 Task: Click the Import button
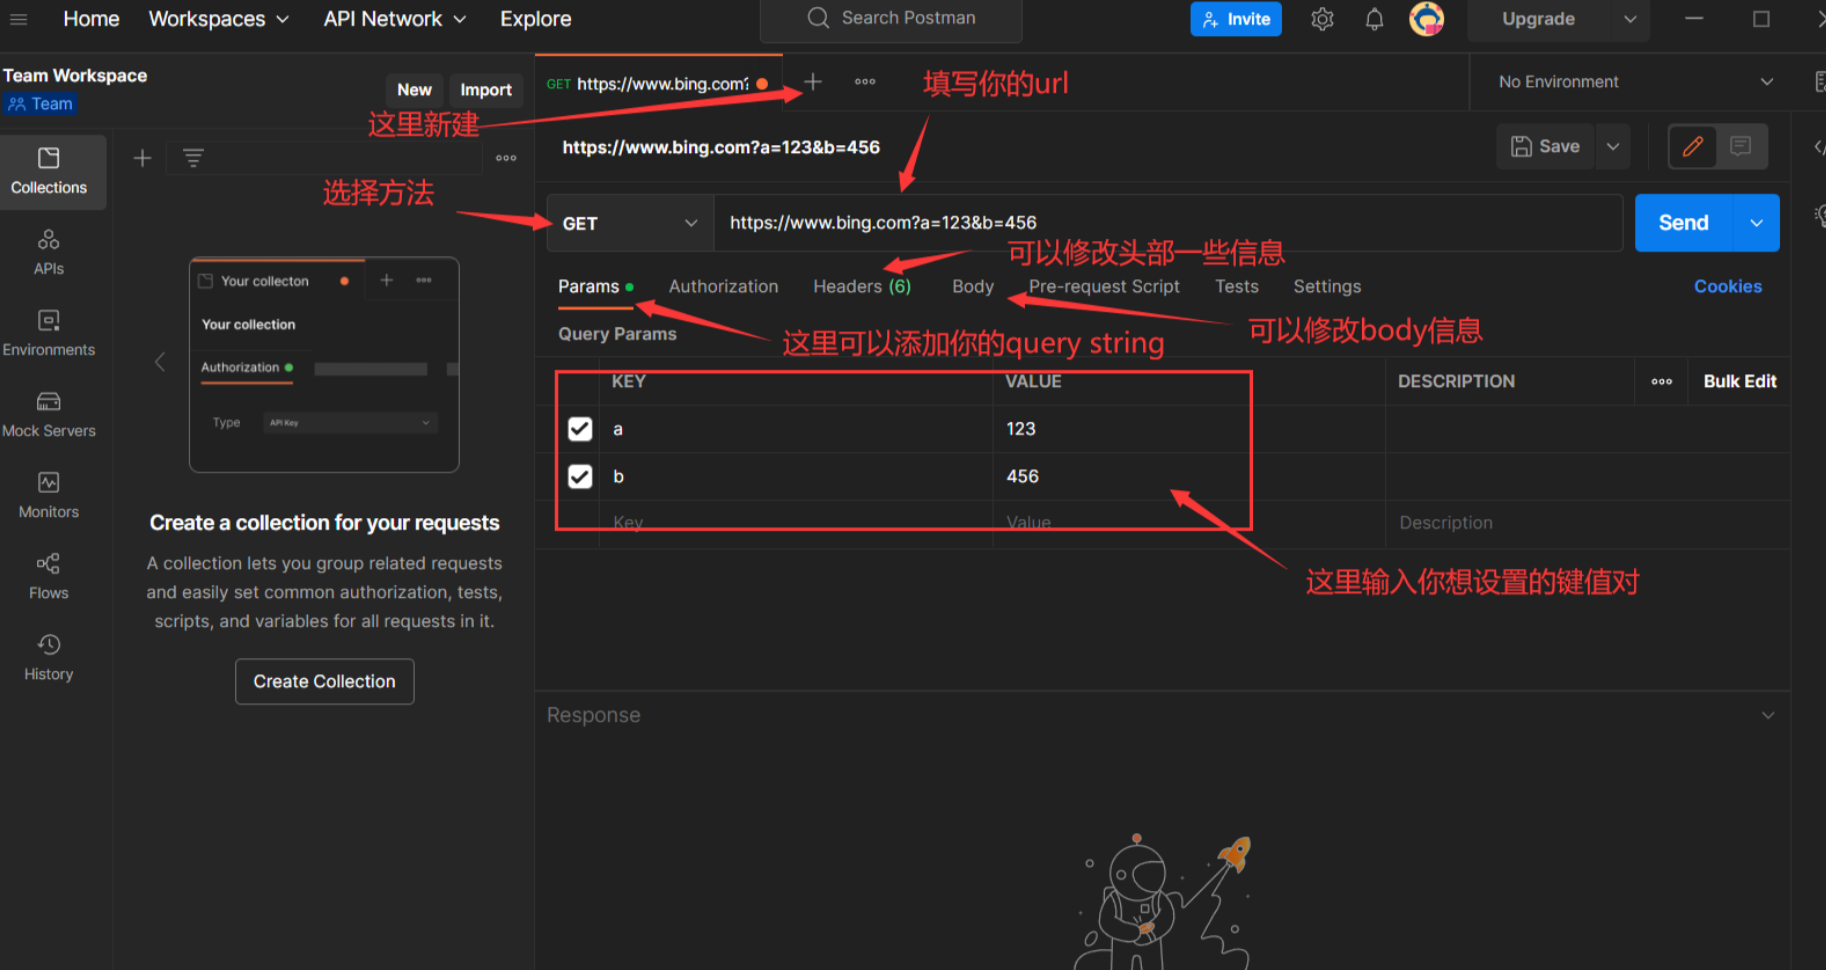(x=486, y=90)
